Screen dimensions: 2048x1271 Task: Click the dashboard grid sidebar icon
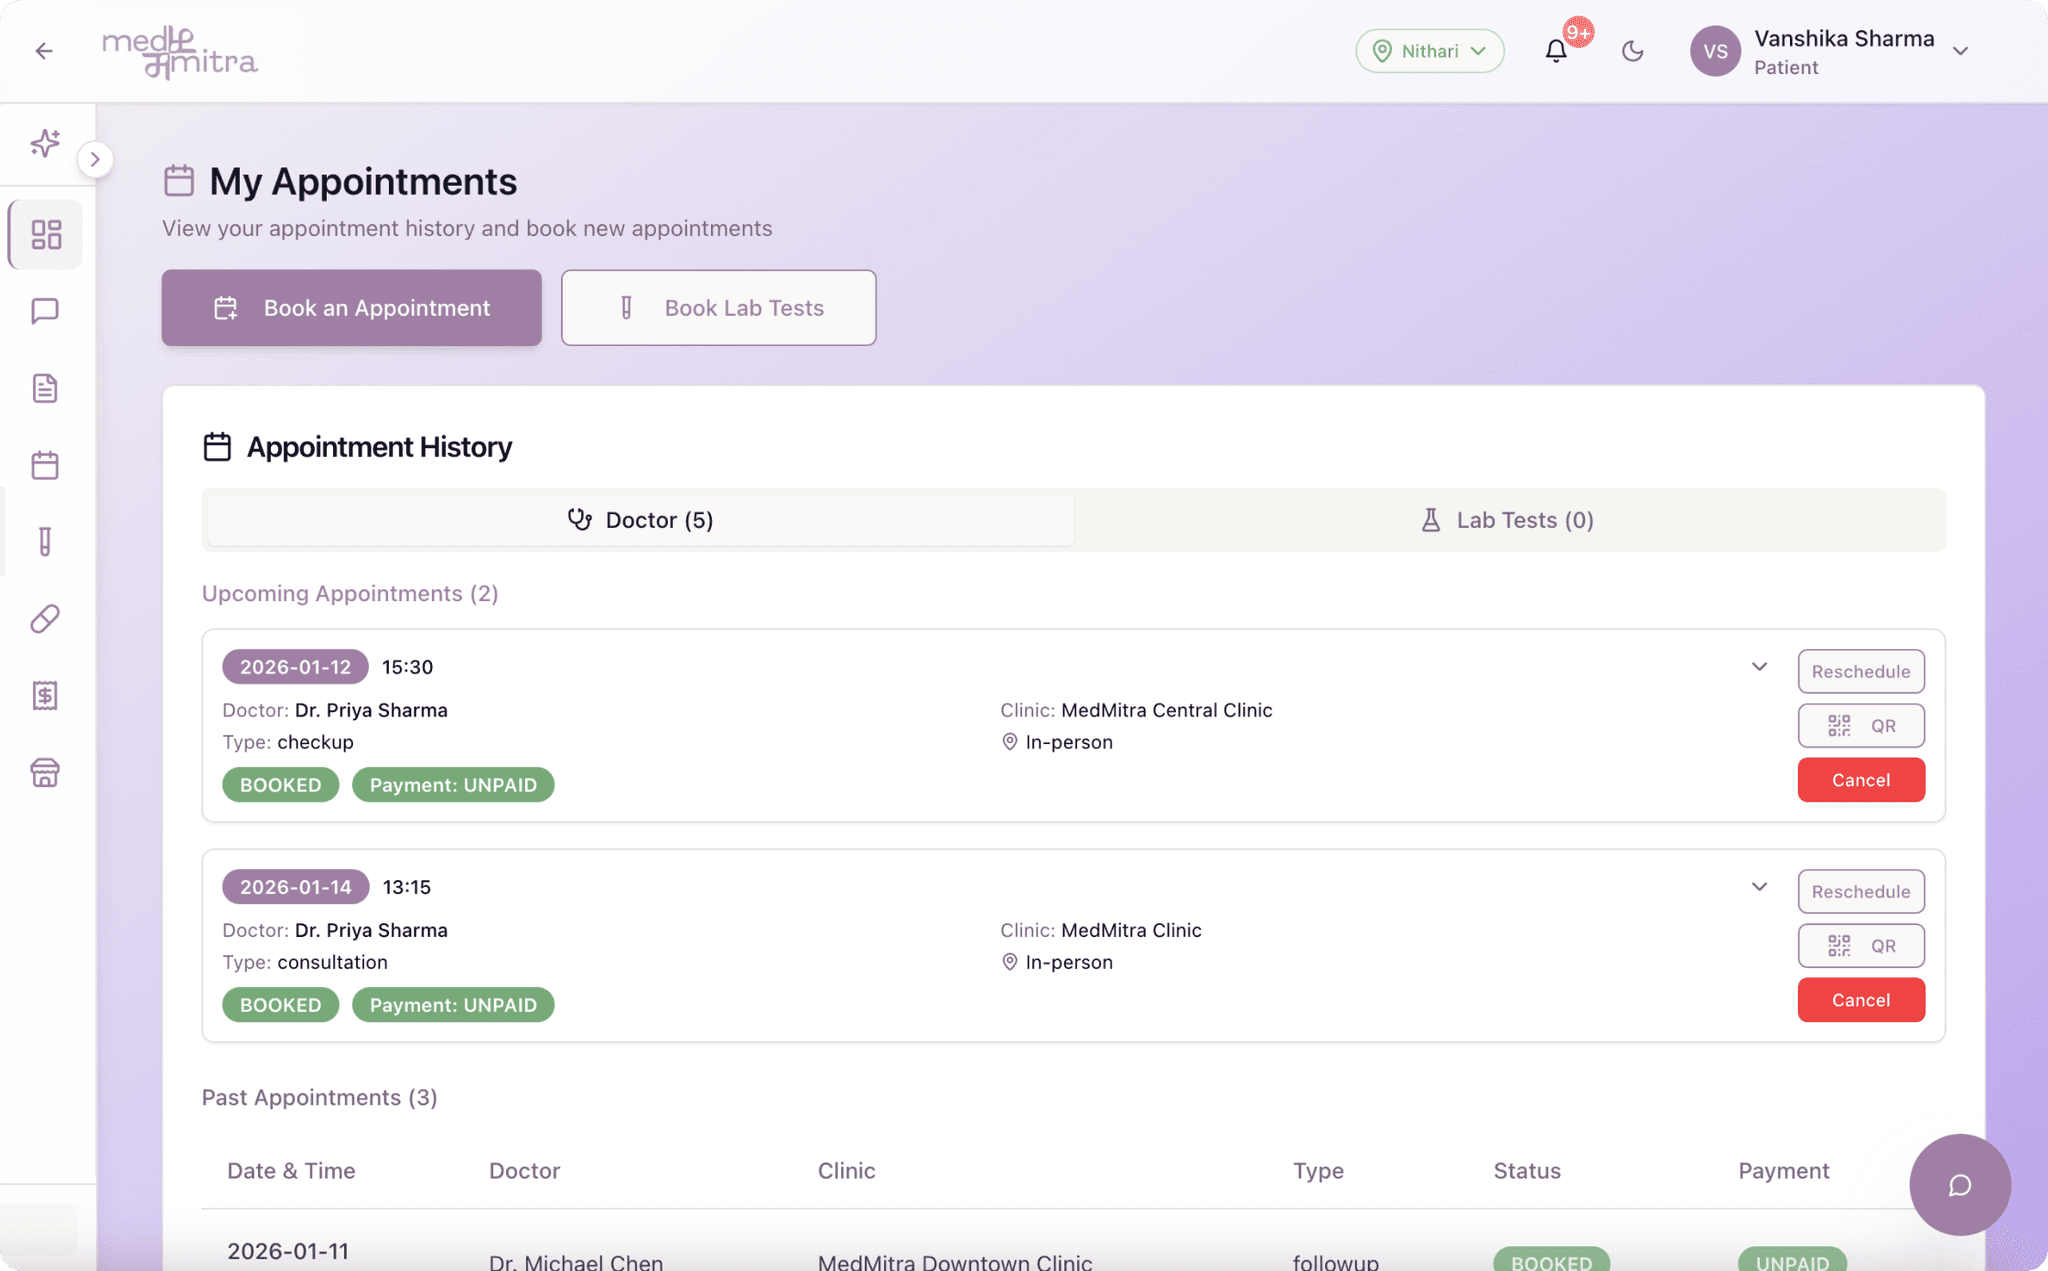tap(46, 234)
